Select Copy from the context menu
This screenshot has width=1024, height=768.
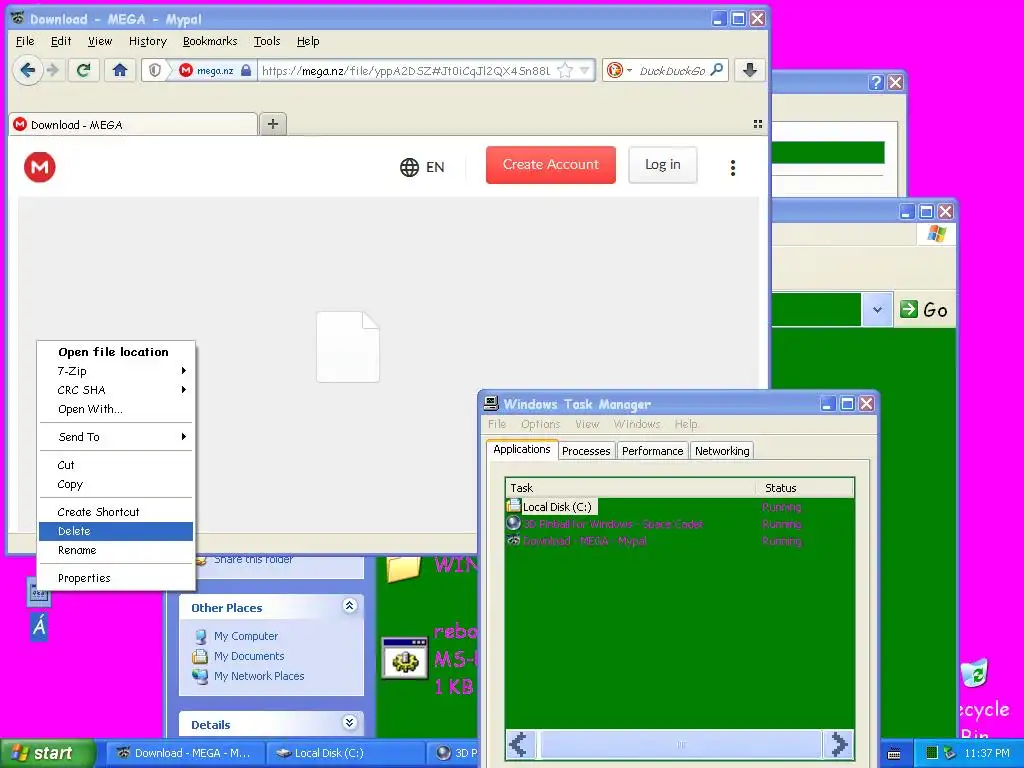pos(116,484)
